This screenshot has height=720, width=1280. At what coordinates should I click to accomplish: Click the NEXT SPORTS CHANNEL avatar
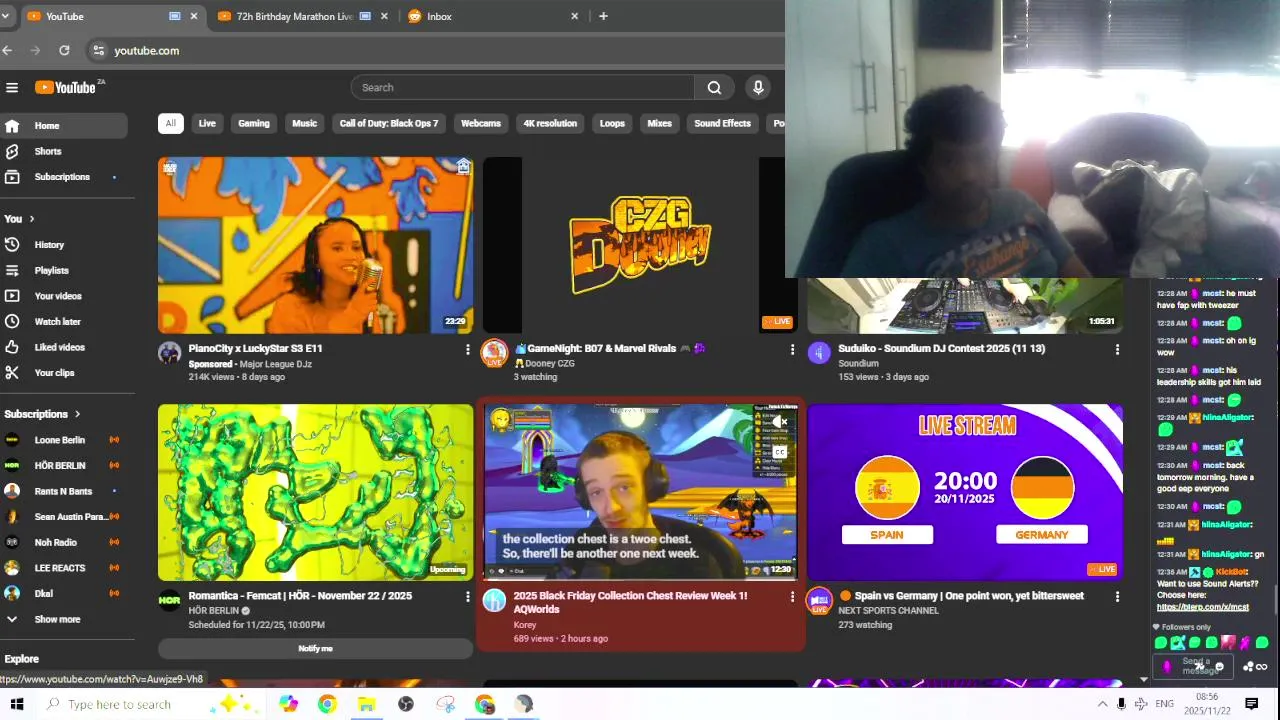coord(819,600)
